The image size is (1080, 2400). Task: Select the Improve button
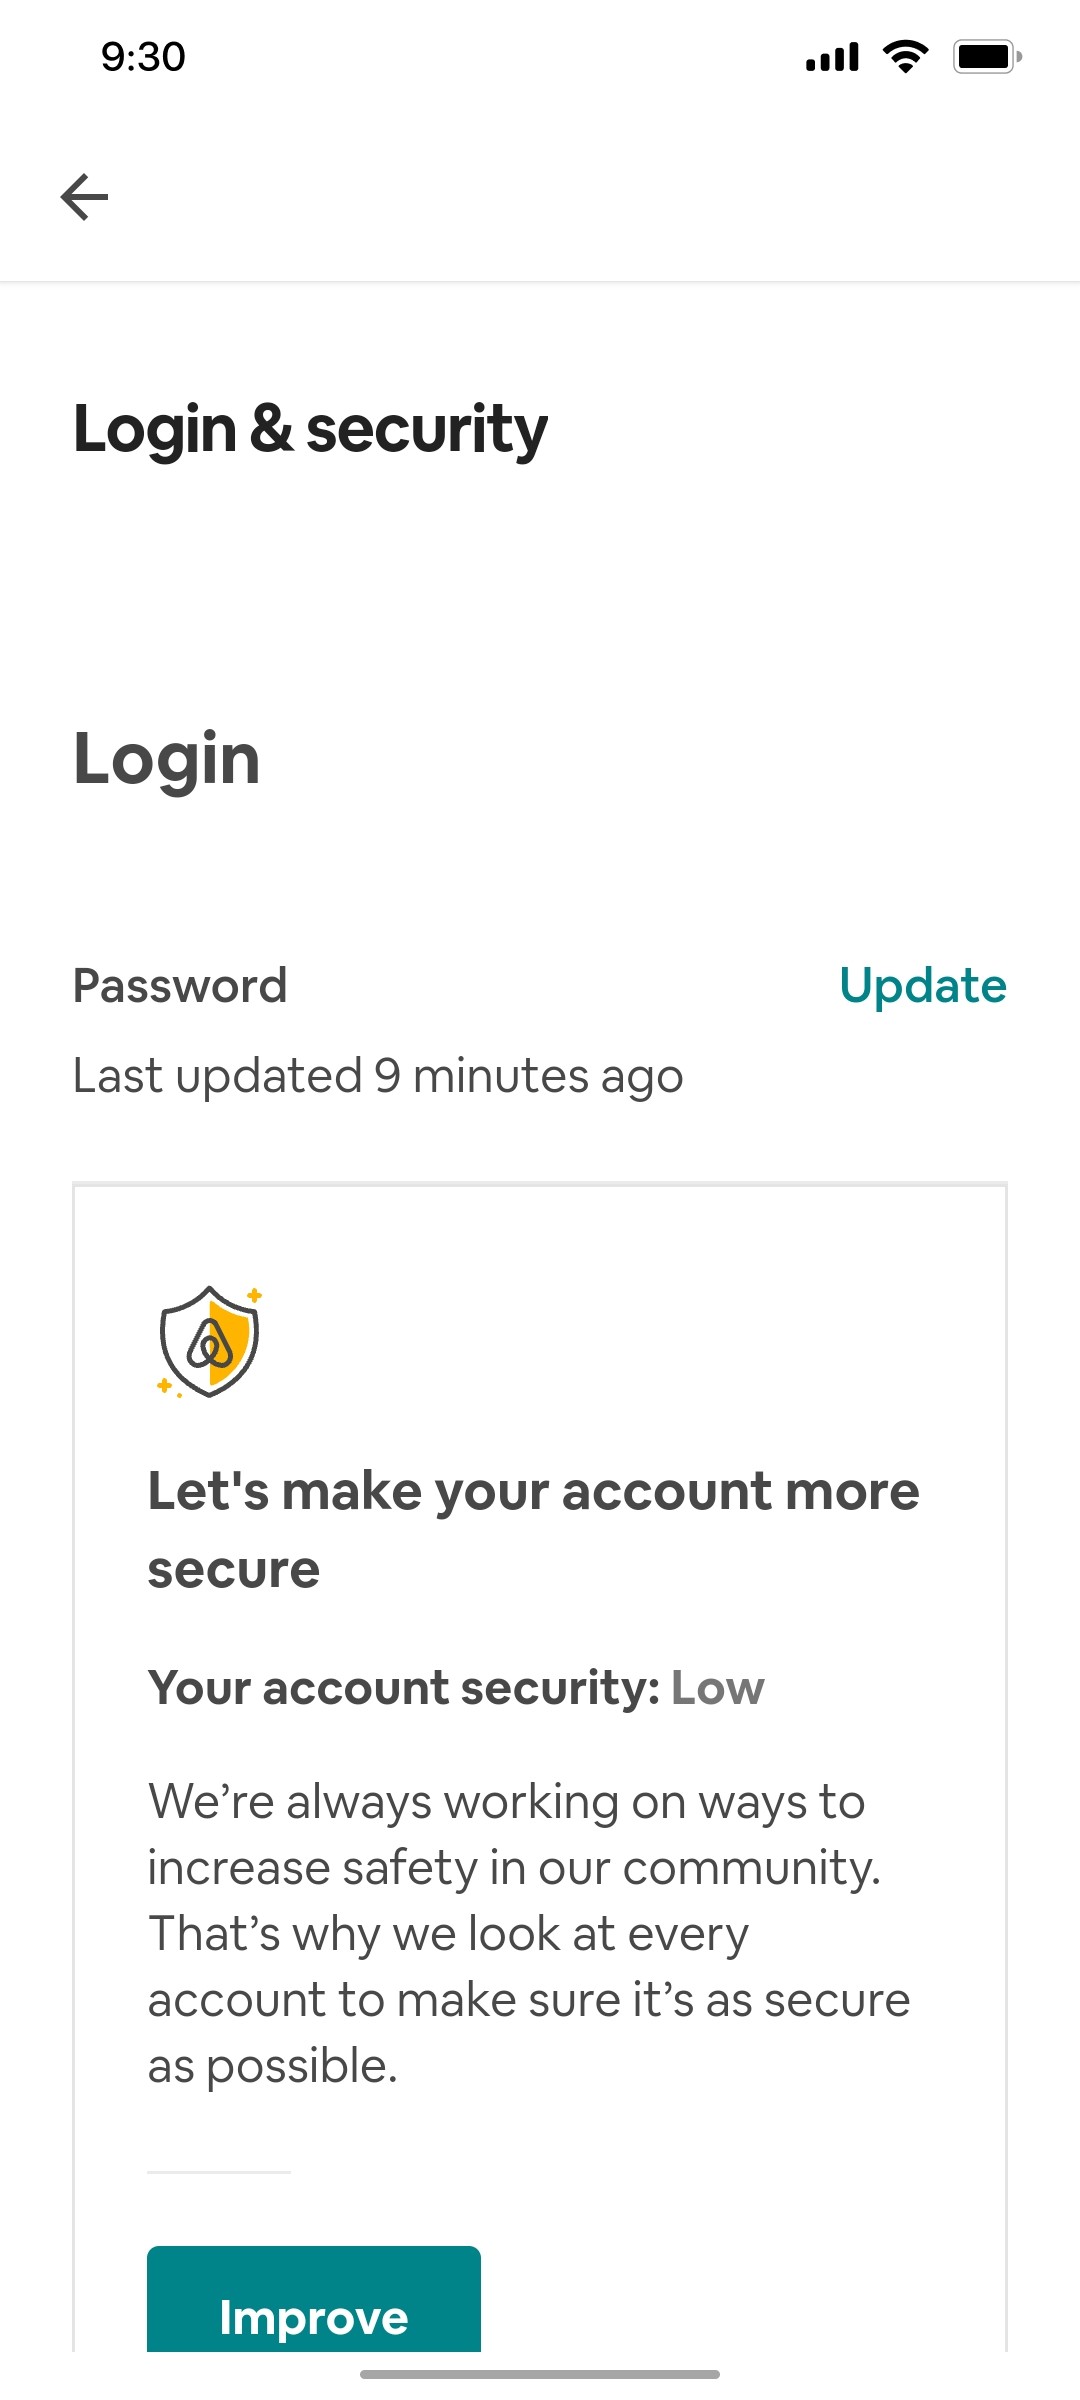pyautogui.click(x=313, y=2318)
